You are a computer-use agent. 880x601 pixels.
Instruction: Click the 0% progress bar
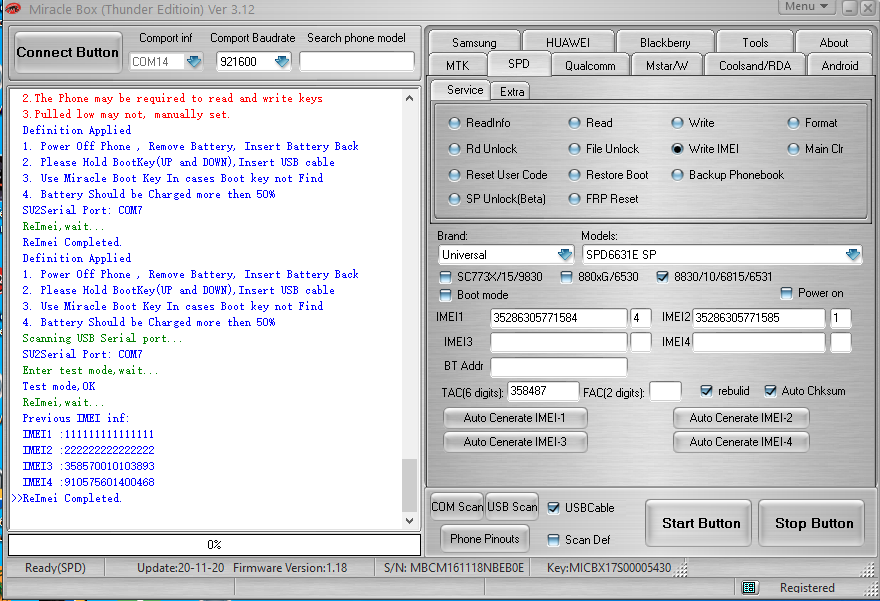click(214, 545)
